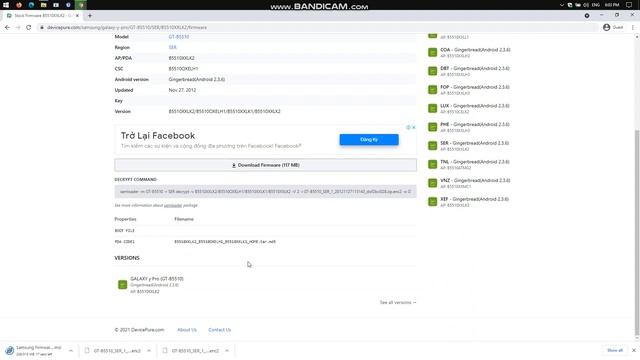Open the red Firefox-style taskbar app
This screenshot has height=360, width=640.
coord(19,5)
